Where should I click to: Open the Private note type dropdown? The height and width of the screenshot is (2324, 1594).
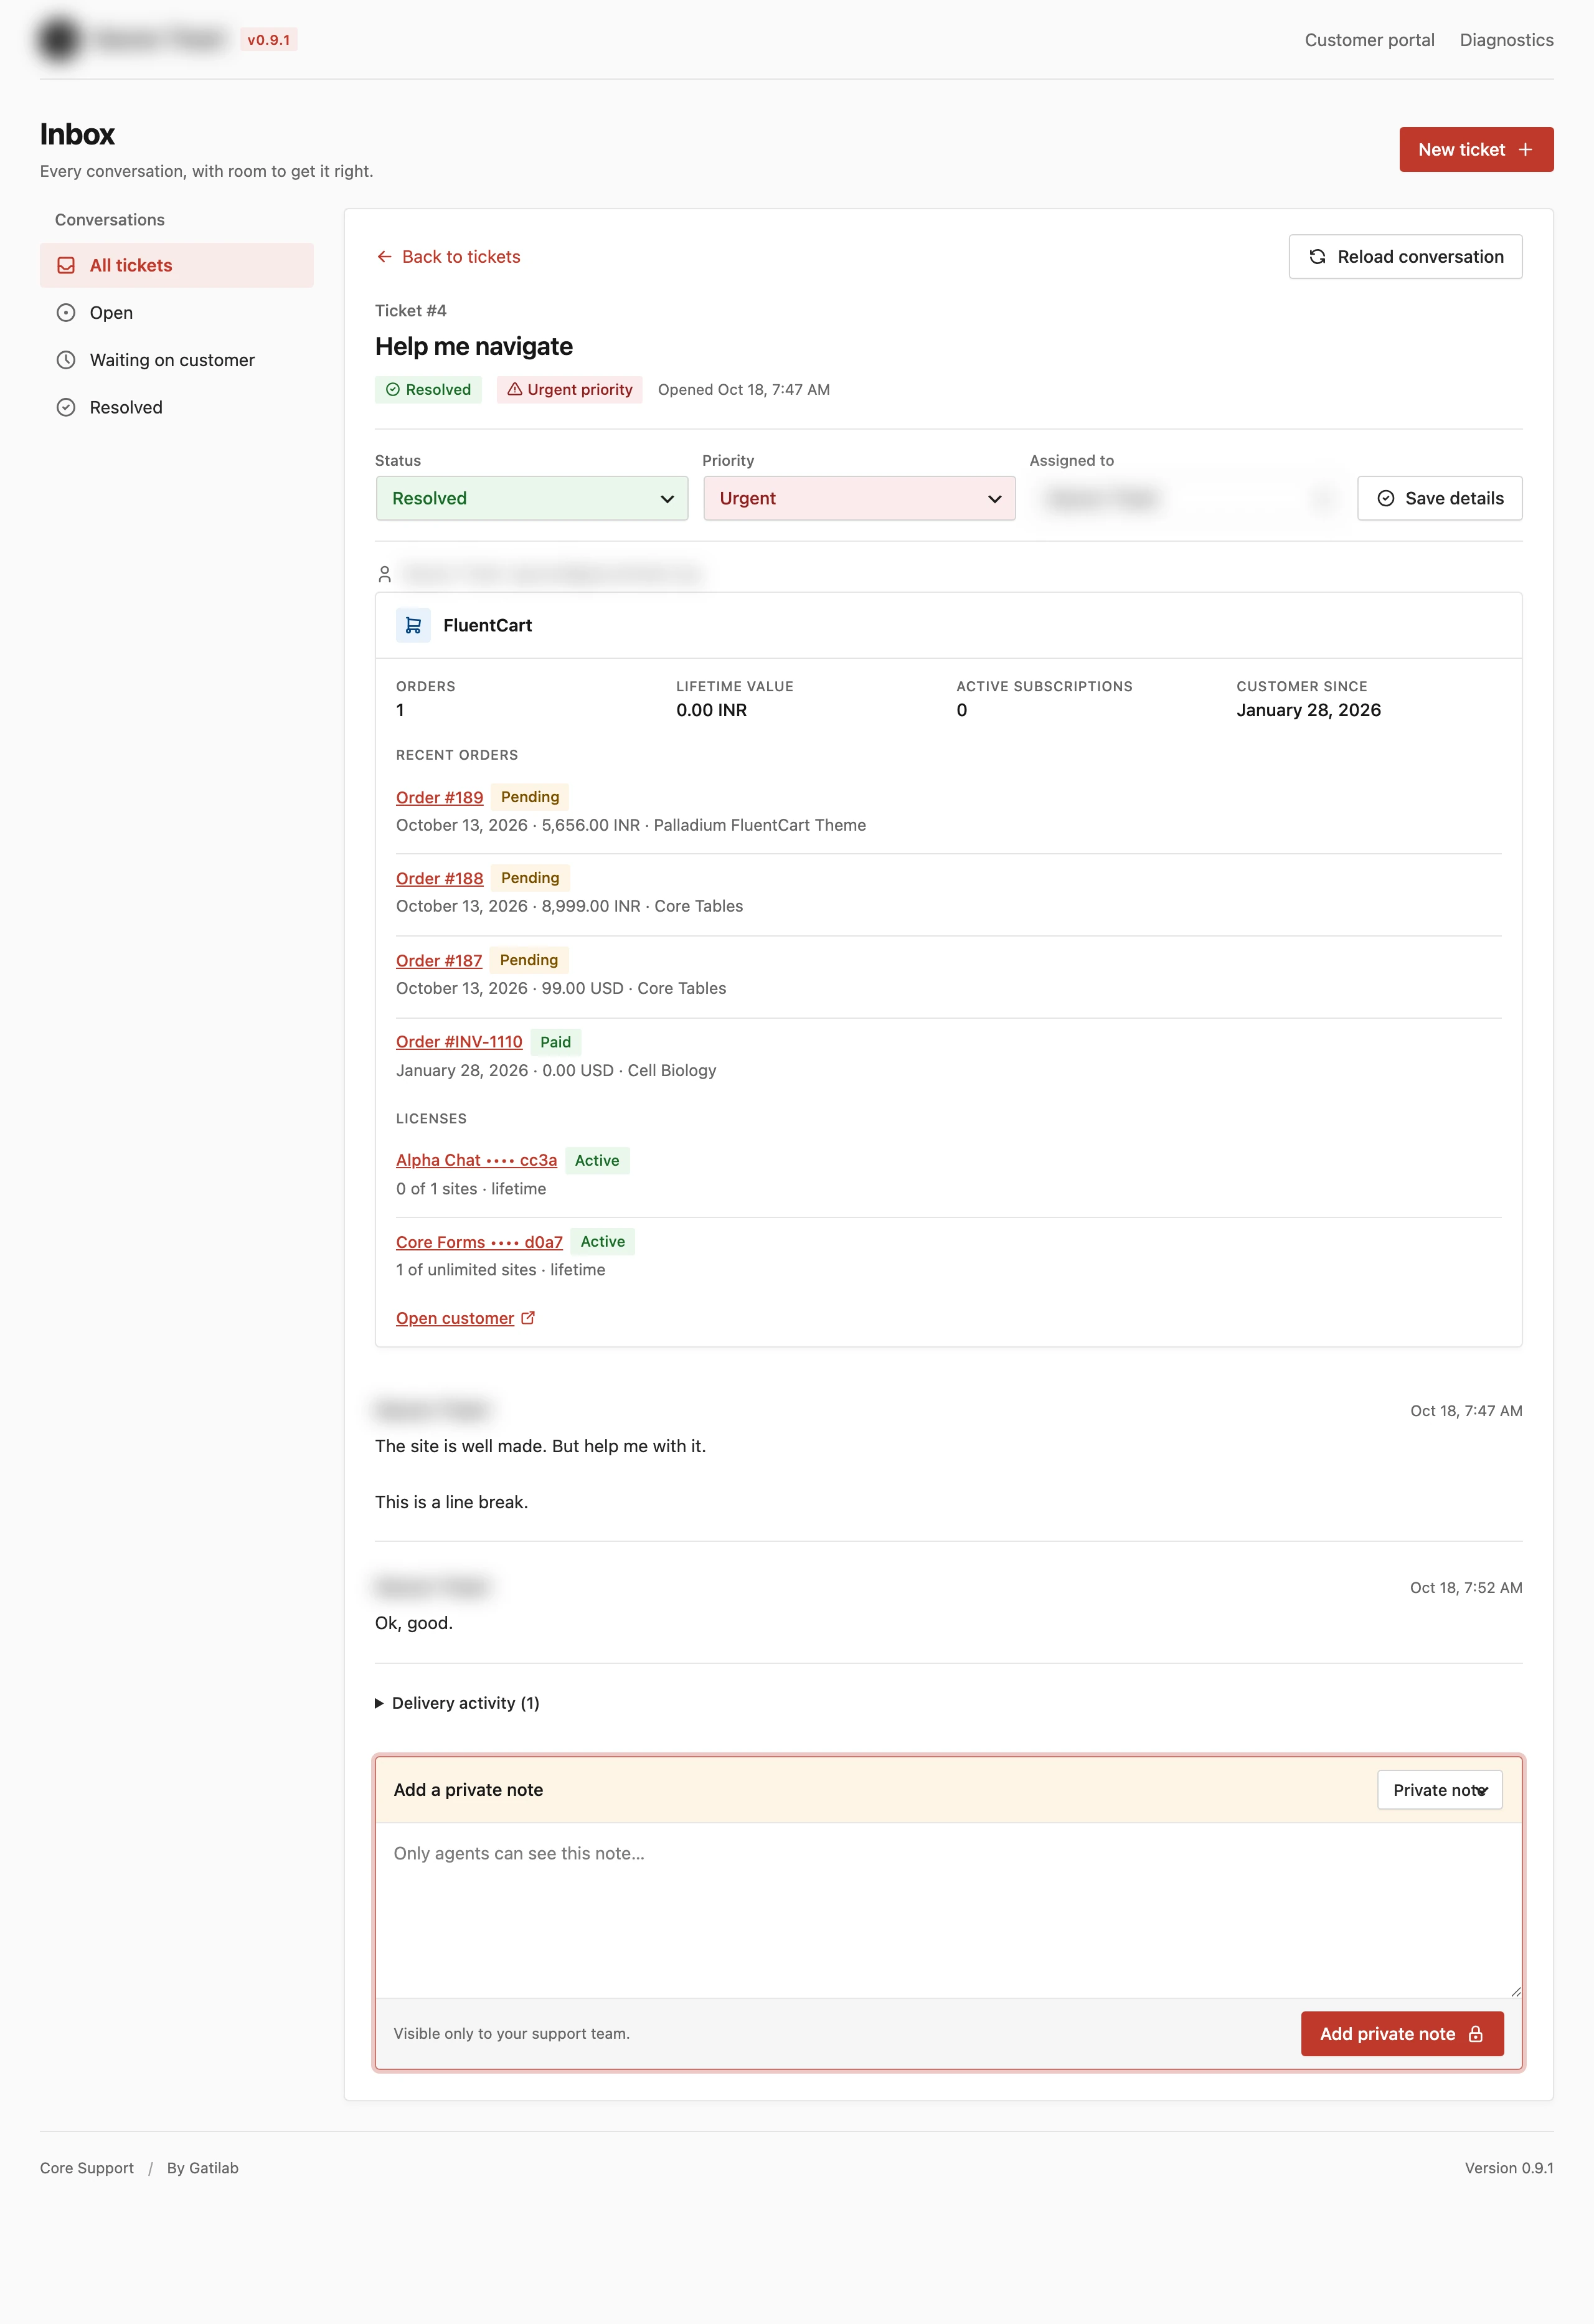pyautogui.click(x=1440, y=1790)
